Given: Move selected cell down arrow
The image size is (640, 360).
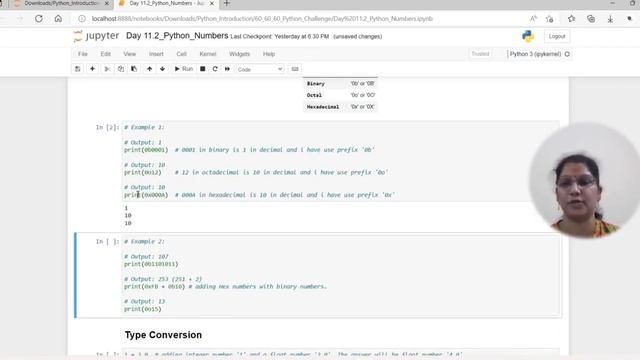Looking at the screenshot, I should [162, 69].
